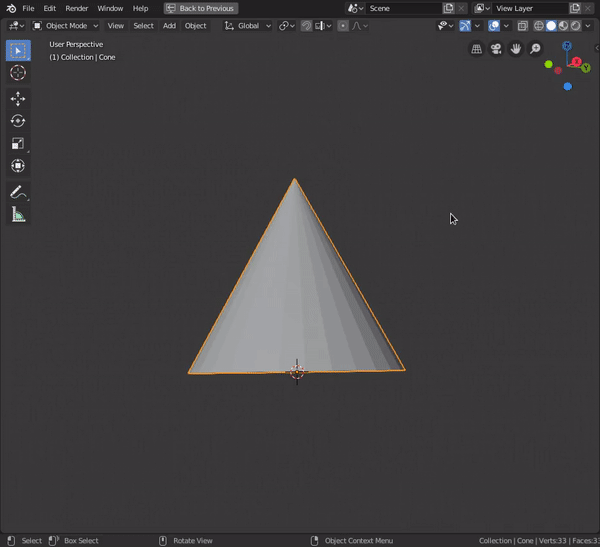Switch to rendered shading
The width and height of the screenshot is (600, 547).
coord(576,26)
